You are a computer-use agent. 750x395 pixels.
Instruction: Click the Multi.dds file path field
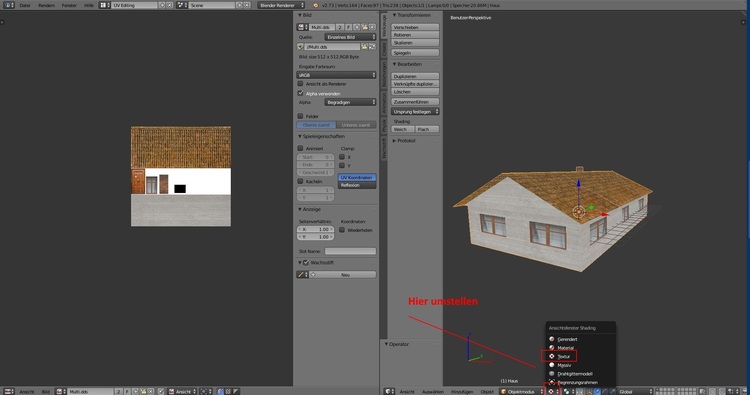332,47
